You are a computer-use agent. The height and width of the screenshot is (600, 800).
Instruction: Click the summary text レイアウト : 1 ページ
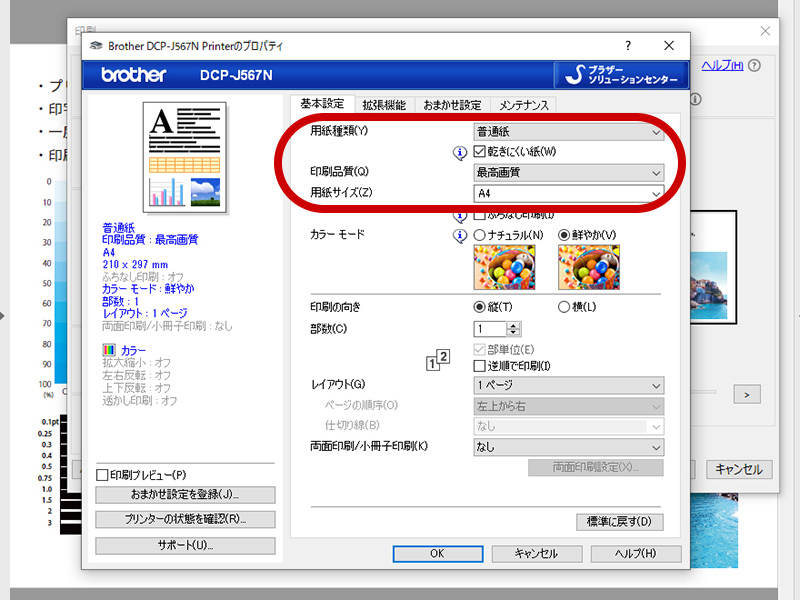click(x=145, y=314)
